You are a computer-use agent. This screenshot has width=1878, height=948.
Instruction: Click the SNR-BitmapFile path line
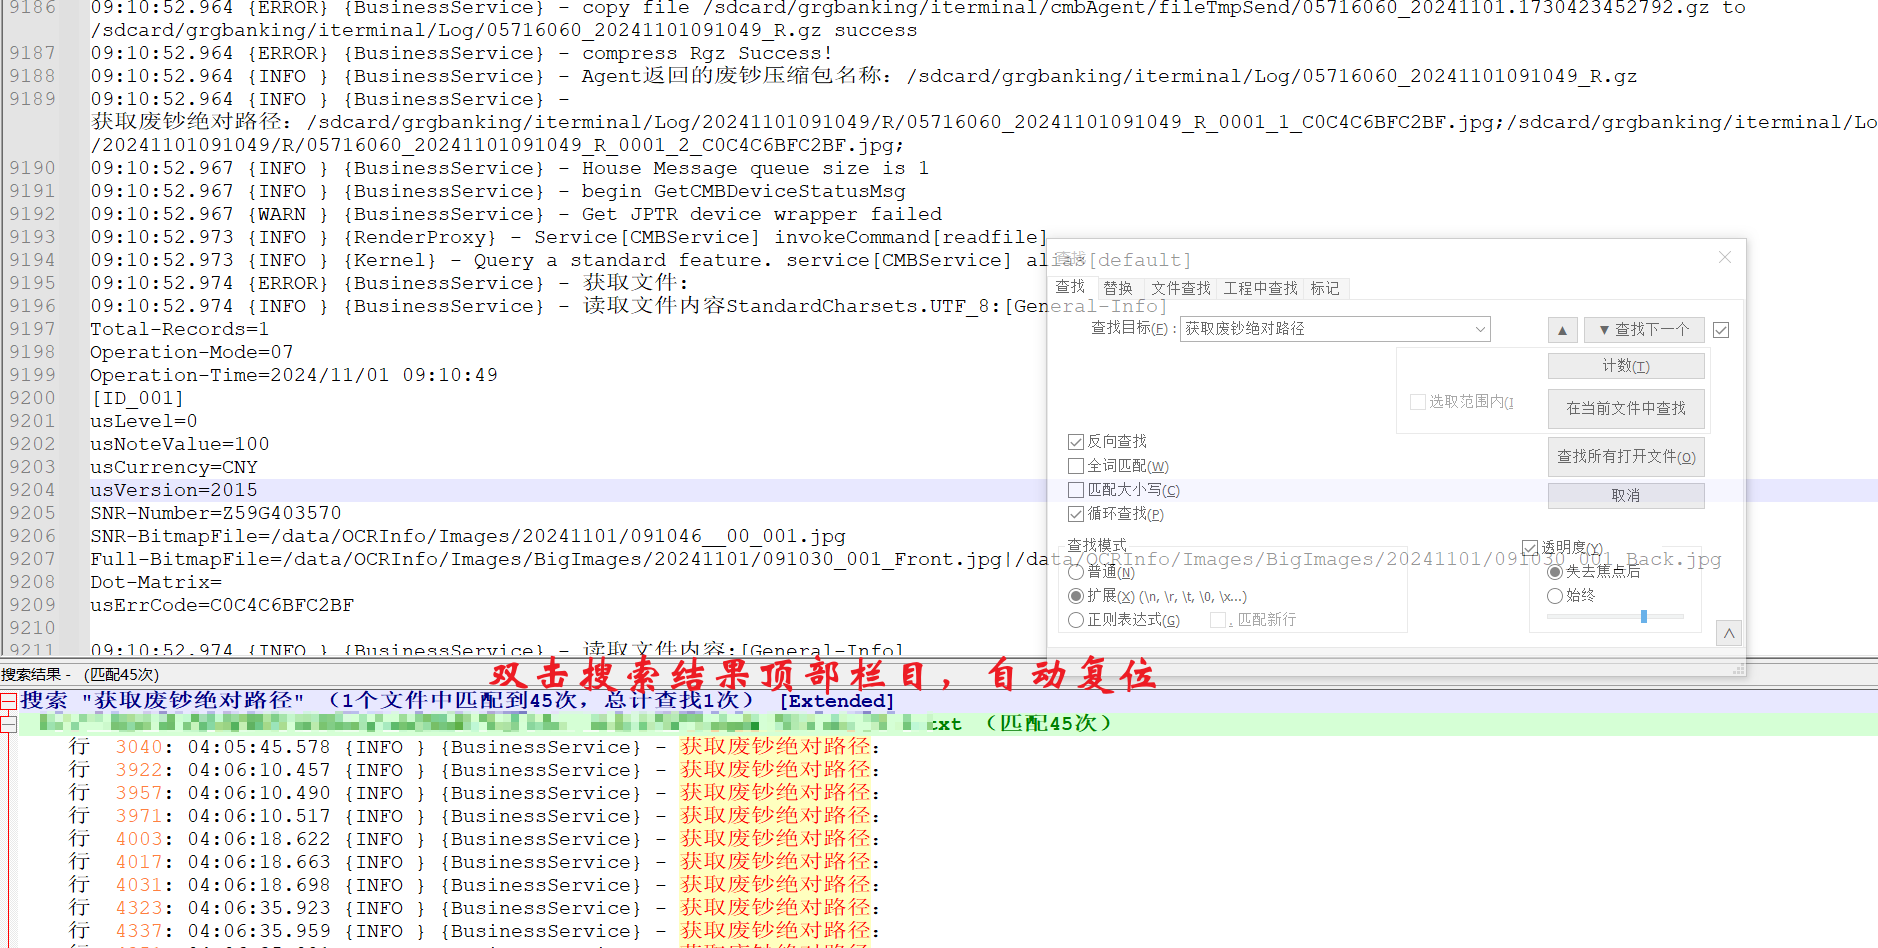click(468, 536)
